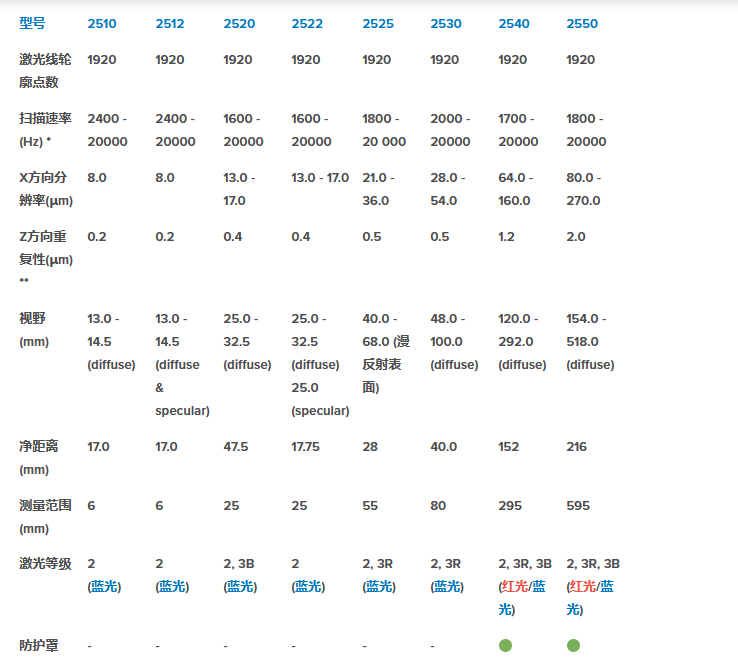Click the green protective cover dot under 2540

click(505, 646)
